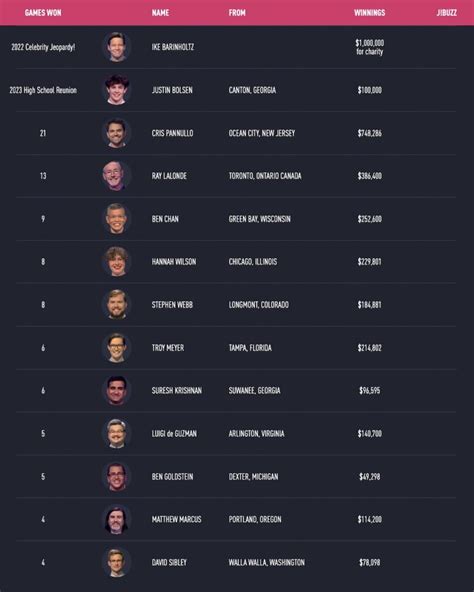Viewport: 474px width, 592px height.
Task: Open Suresh Krishnan's name link
Action: (177, 391)
